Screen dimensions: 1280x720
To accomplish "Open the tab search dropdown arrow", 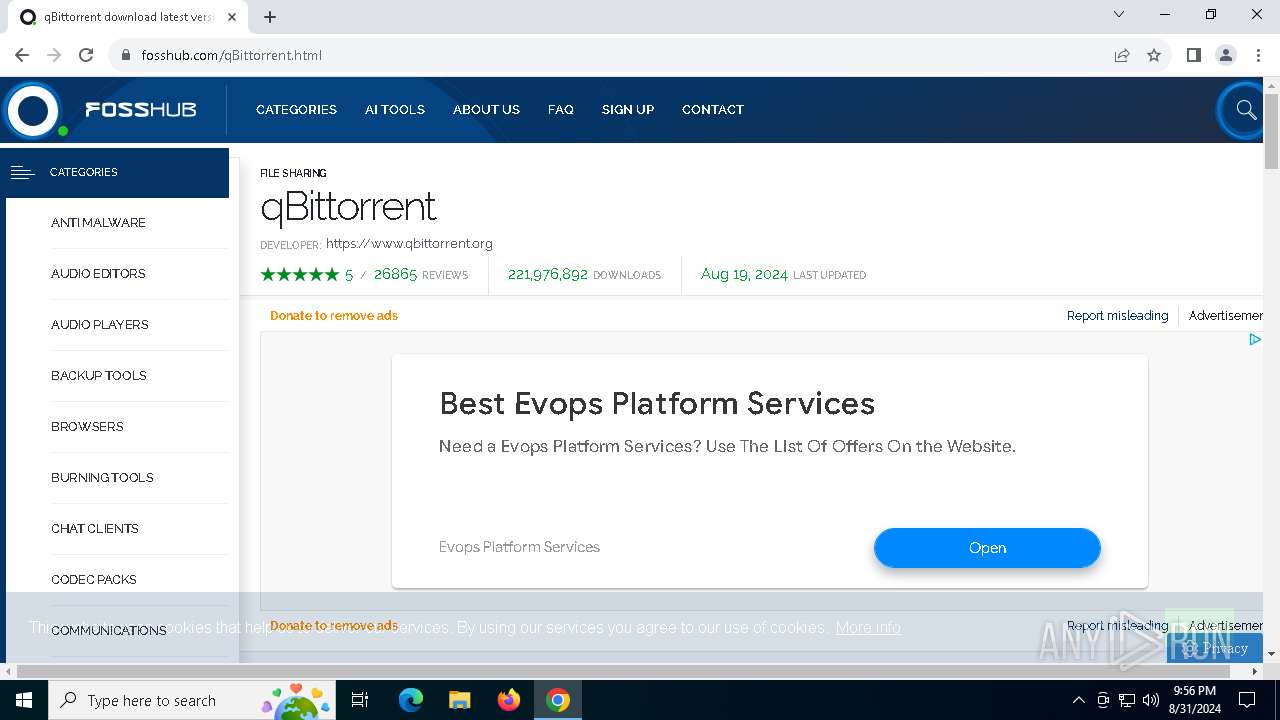I will 1119,15.
